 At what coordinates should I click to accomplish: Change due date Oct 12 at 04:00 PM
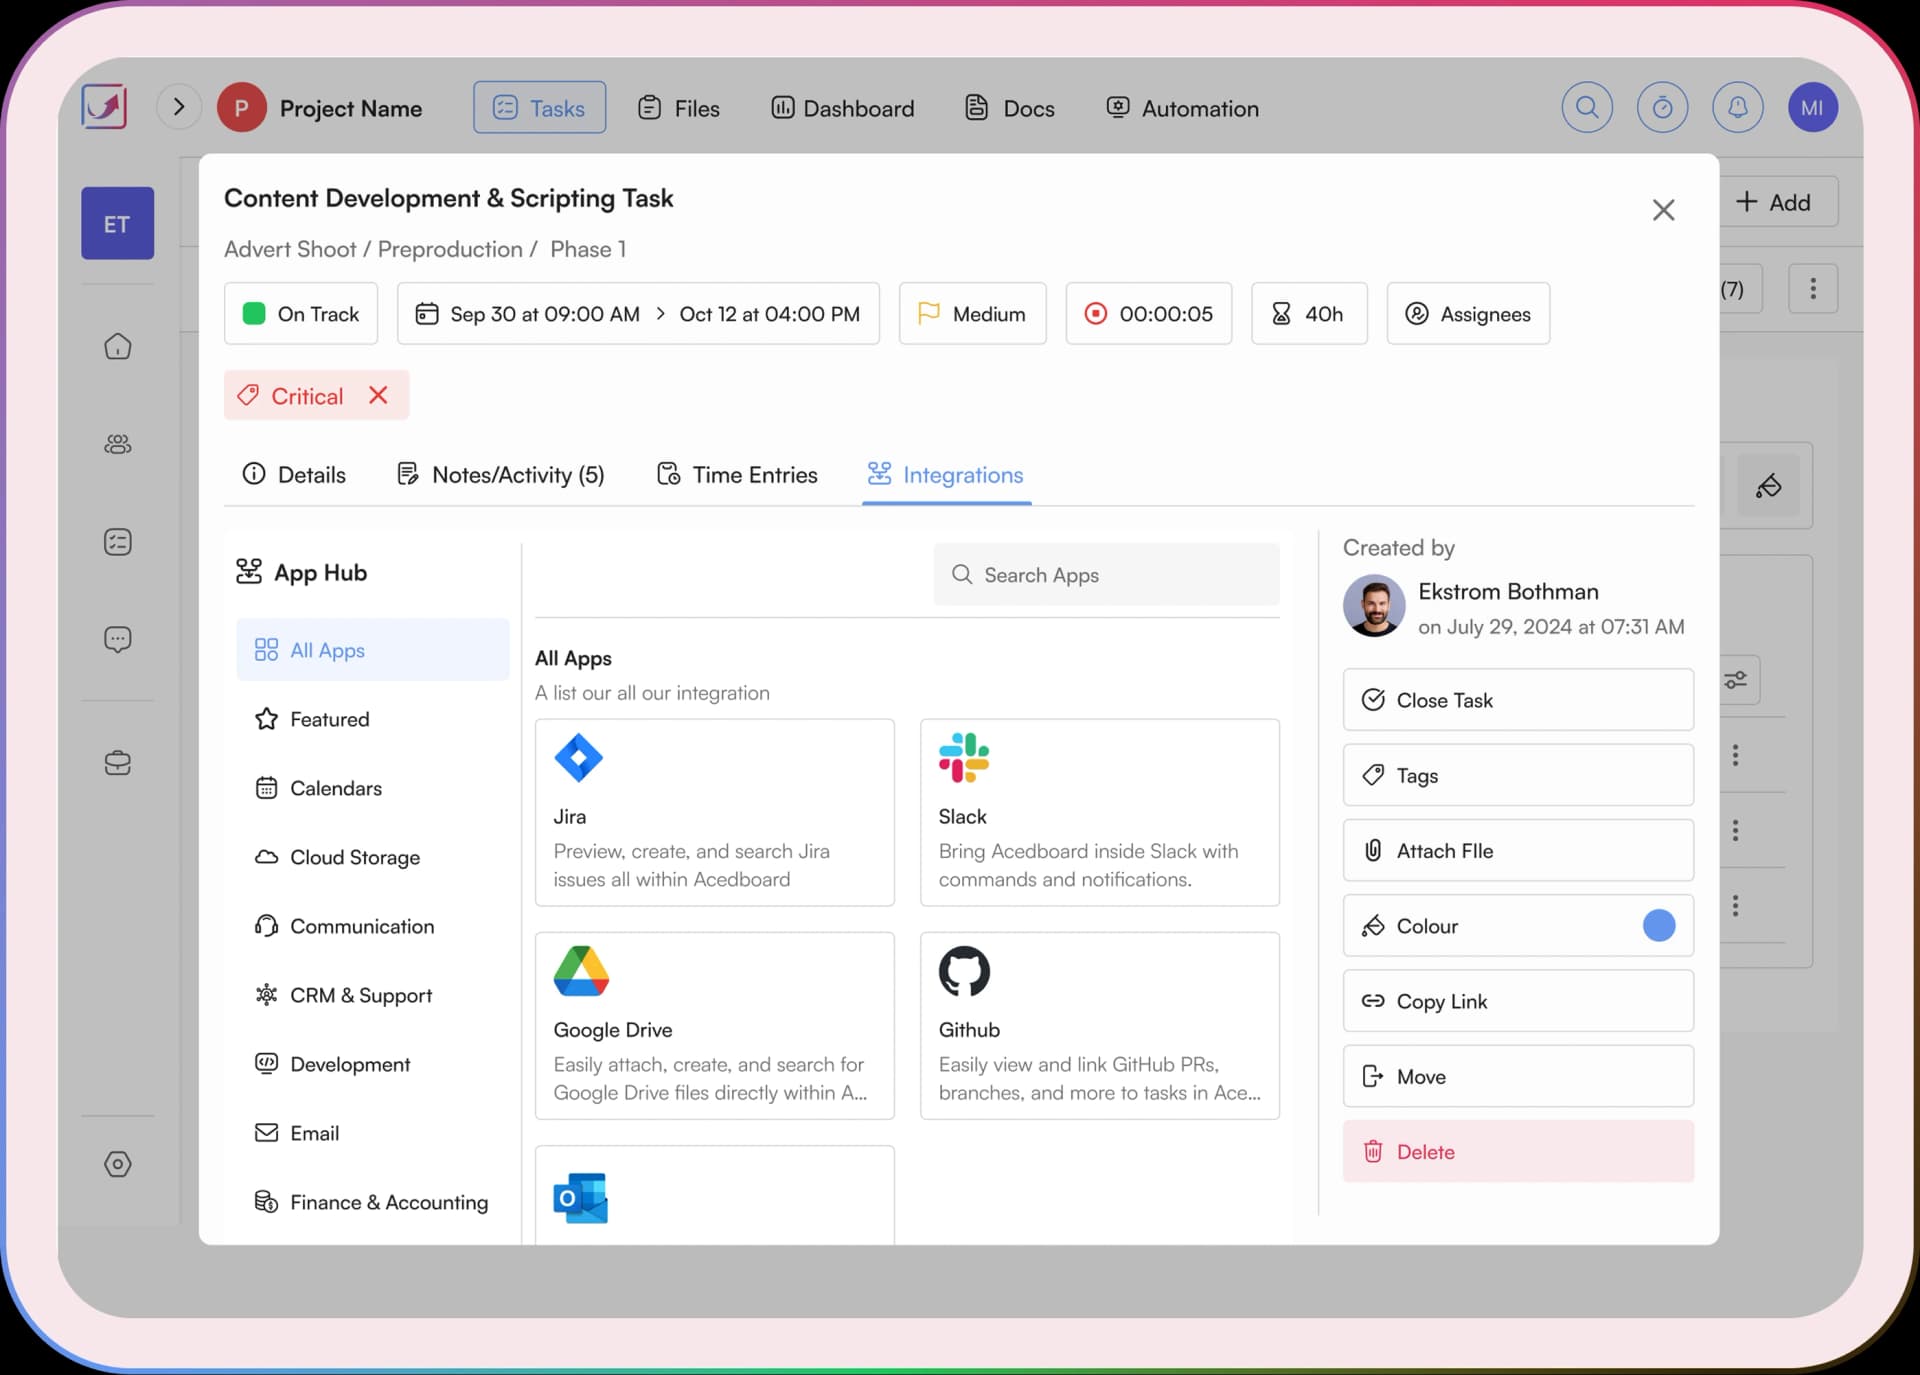770,314
